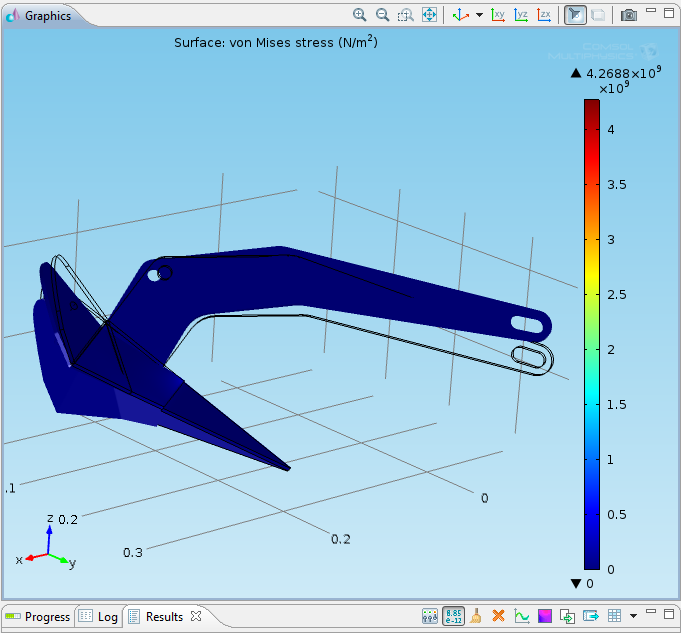Delete the table using orange X
Viewport: 681px width, 633px height.
pyautogui.click(x=498, y=616)
